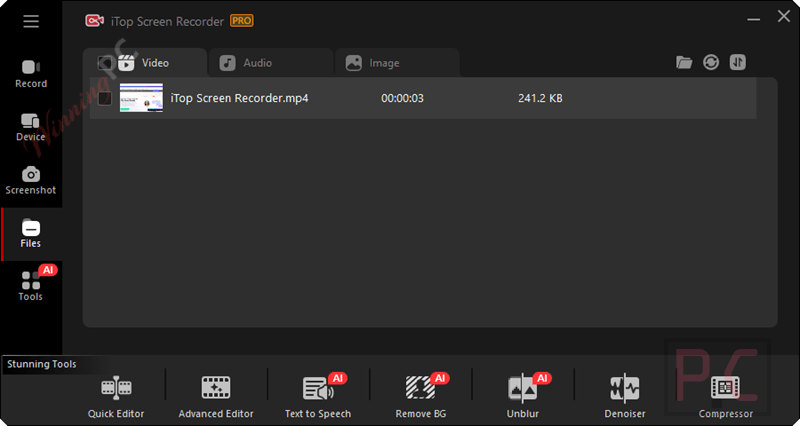The width and height of the screenshot is (800, 426).
Task: Close the iTop Screen Recorder window
Action: tap(784, 16)
